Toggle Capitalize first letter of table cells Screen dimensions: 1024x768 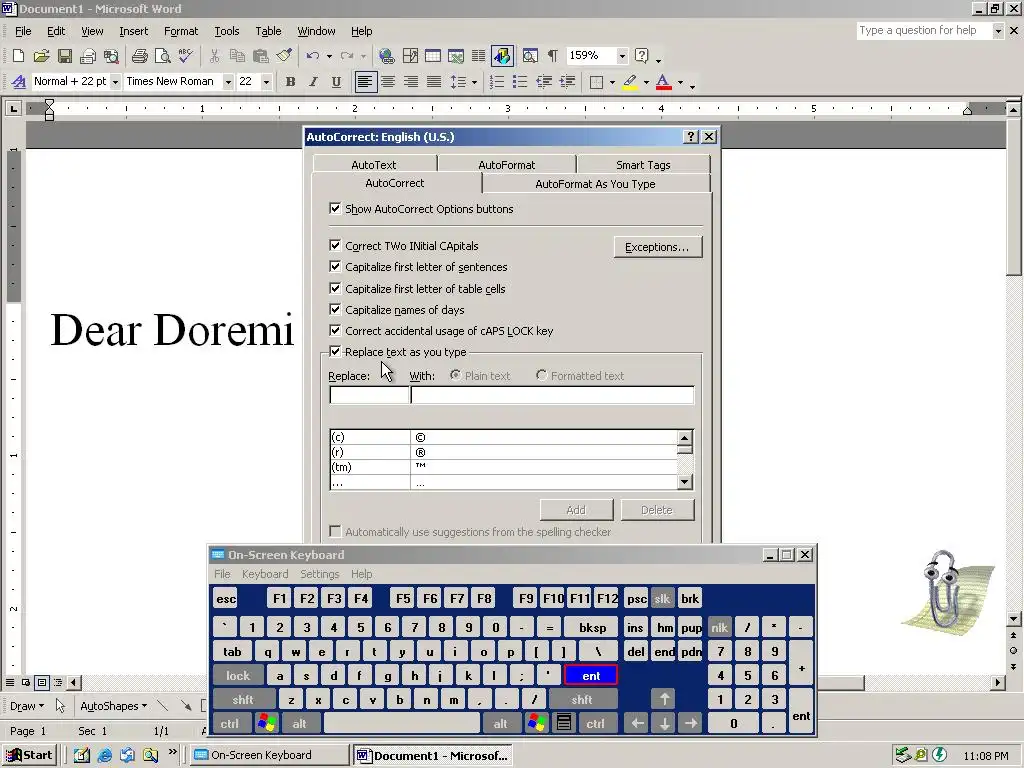[x=335, y=288]
